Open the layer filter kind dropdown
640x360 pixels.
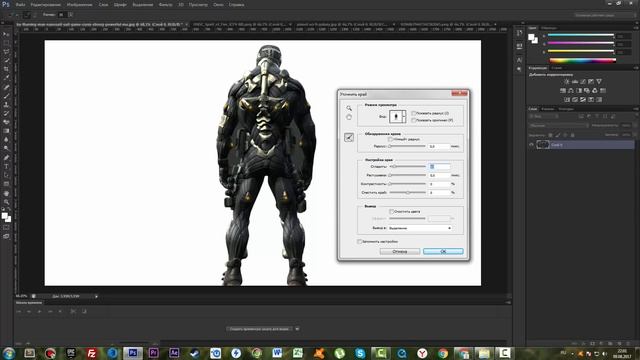coord(544,117)
